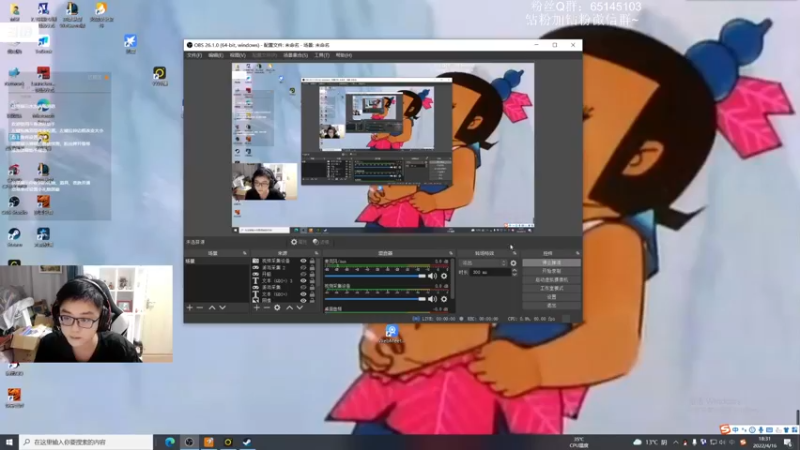The height and width of the screenshot is (450, 800).
Task: Mute the 视频采集设备 speaker icon in mixer
Action: pyautogui.click(x=432, y=299)
